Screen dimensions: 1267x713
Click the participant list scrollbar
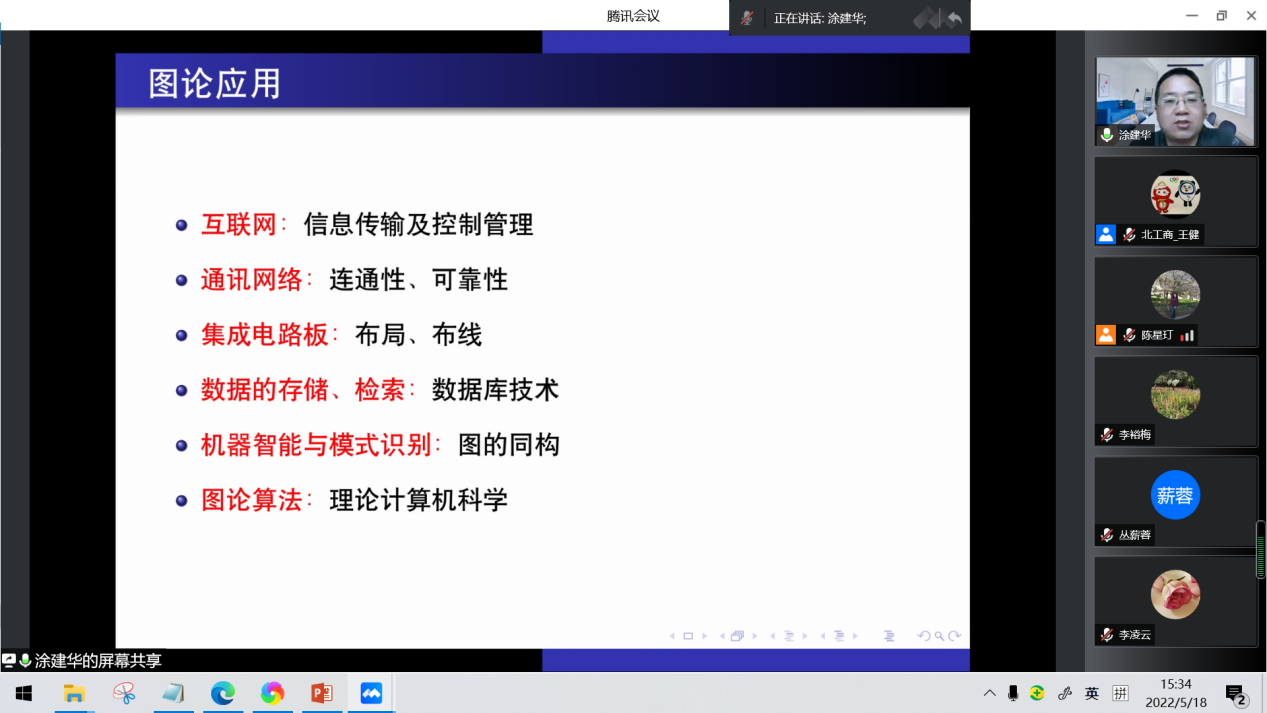coord(1260,550)
